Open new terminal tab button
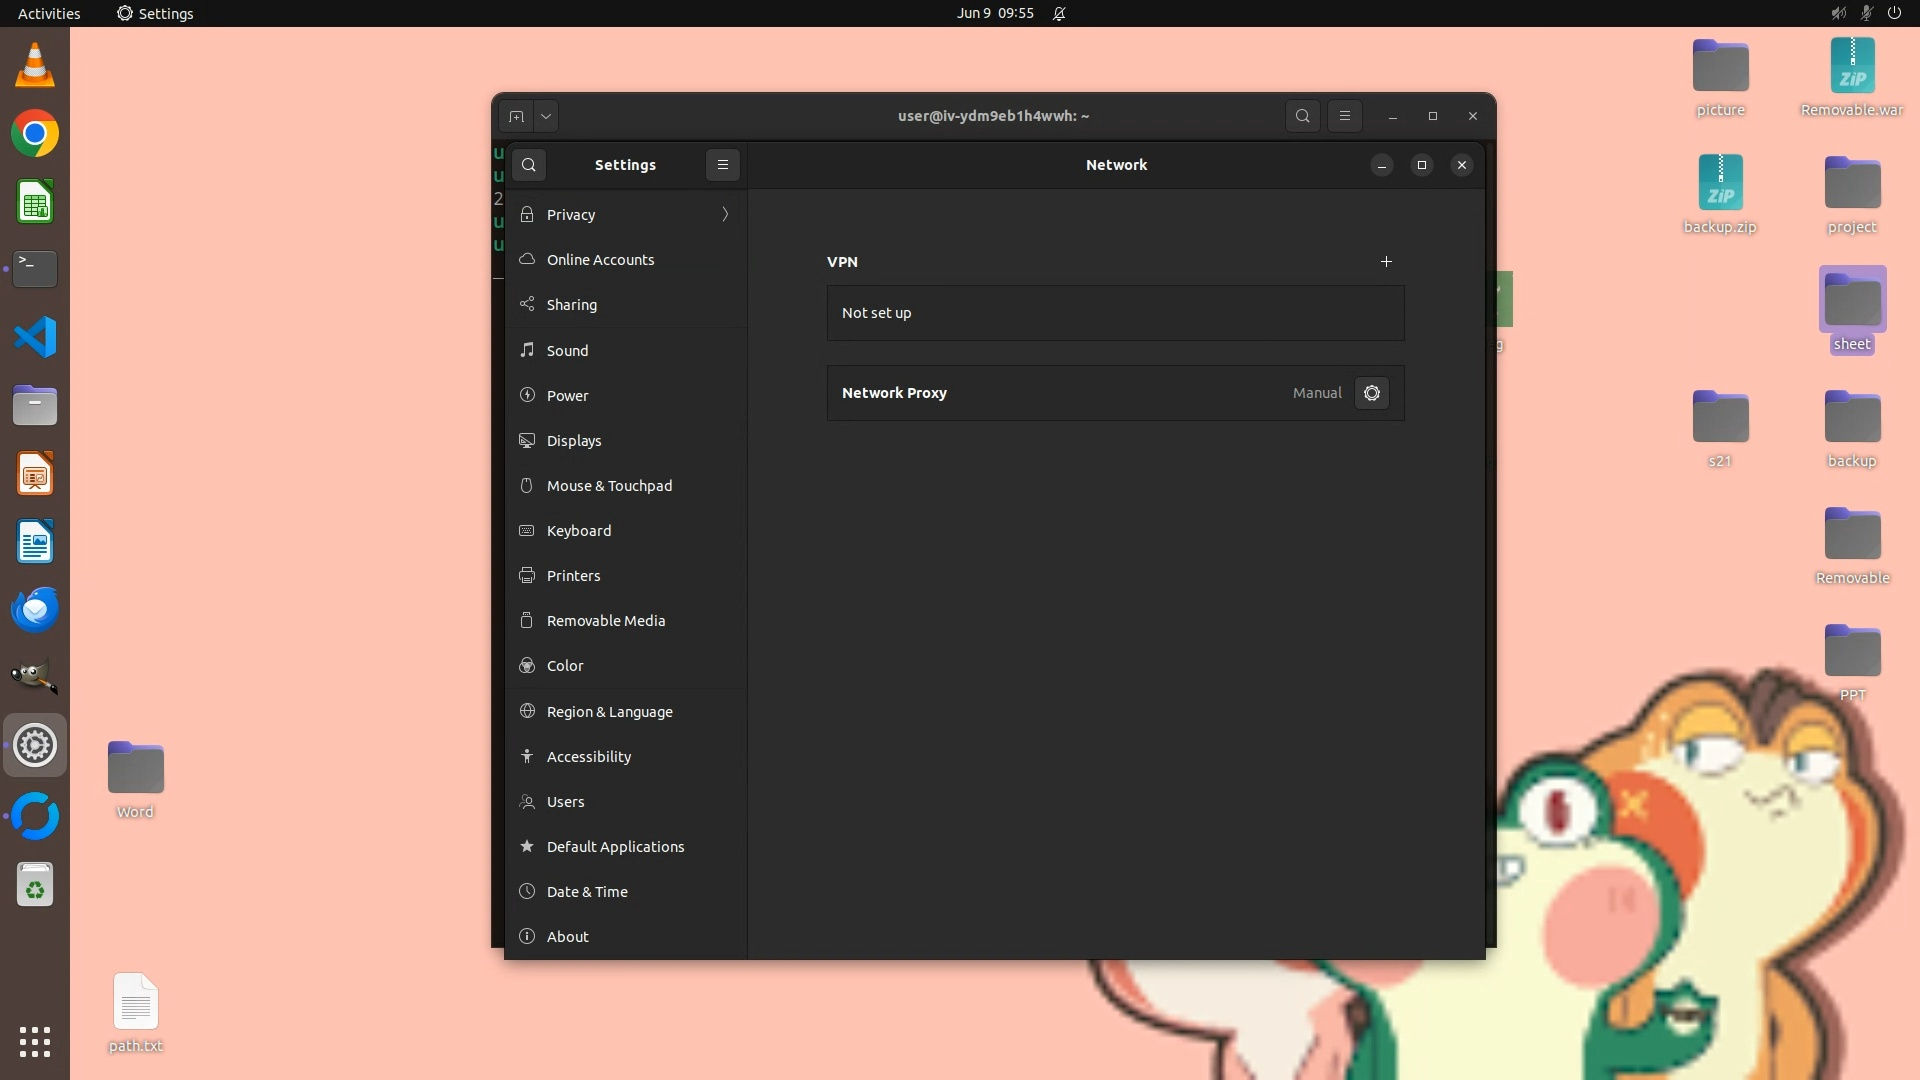The image size is (1920, 1080). tap(516, 116)
